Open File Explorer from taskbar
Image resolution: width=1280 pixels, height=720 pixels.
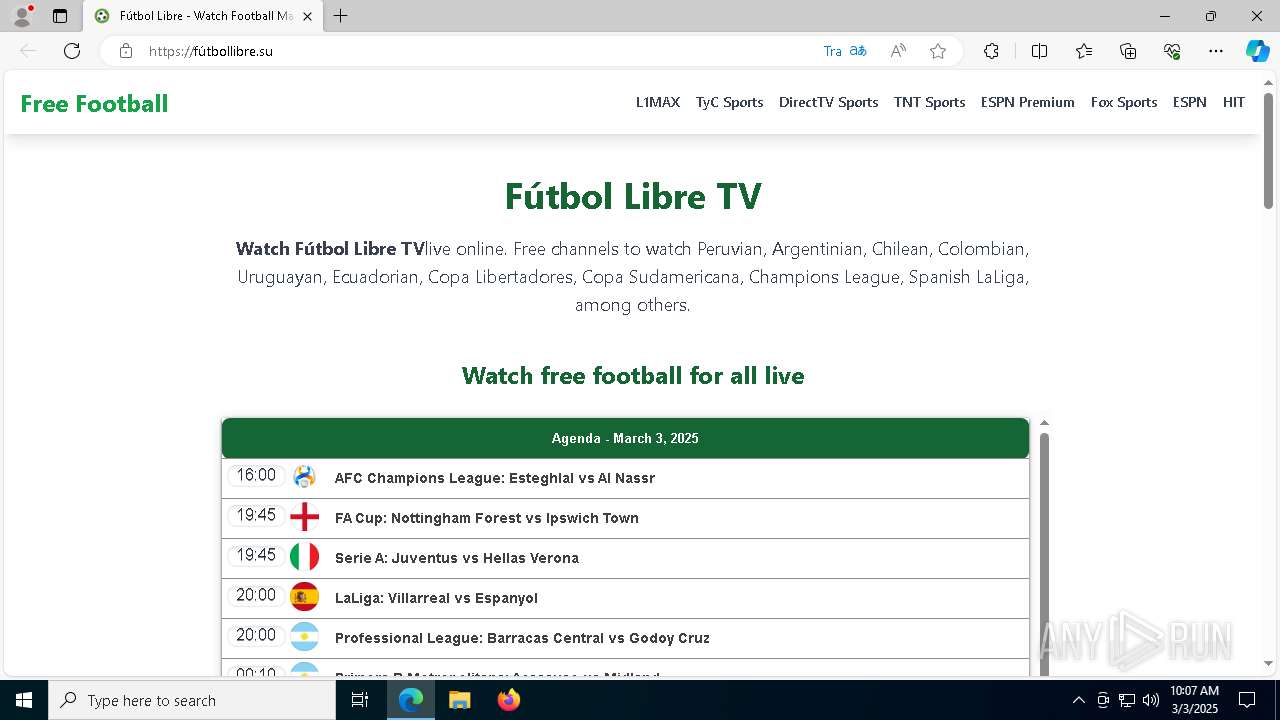459,700
